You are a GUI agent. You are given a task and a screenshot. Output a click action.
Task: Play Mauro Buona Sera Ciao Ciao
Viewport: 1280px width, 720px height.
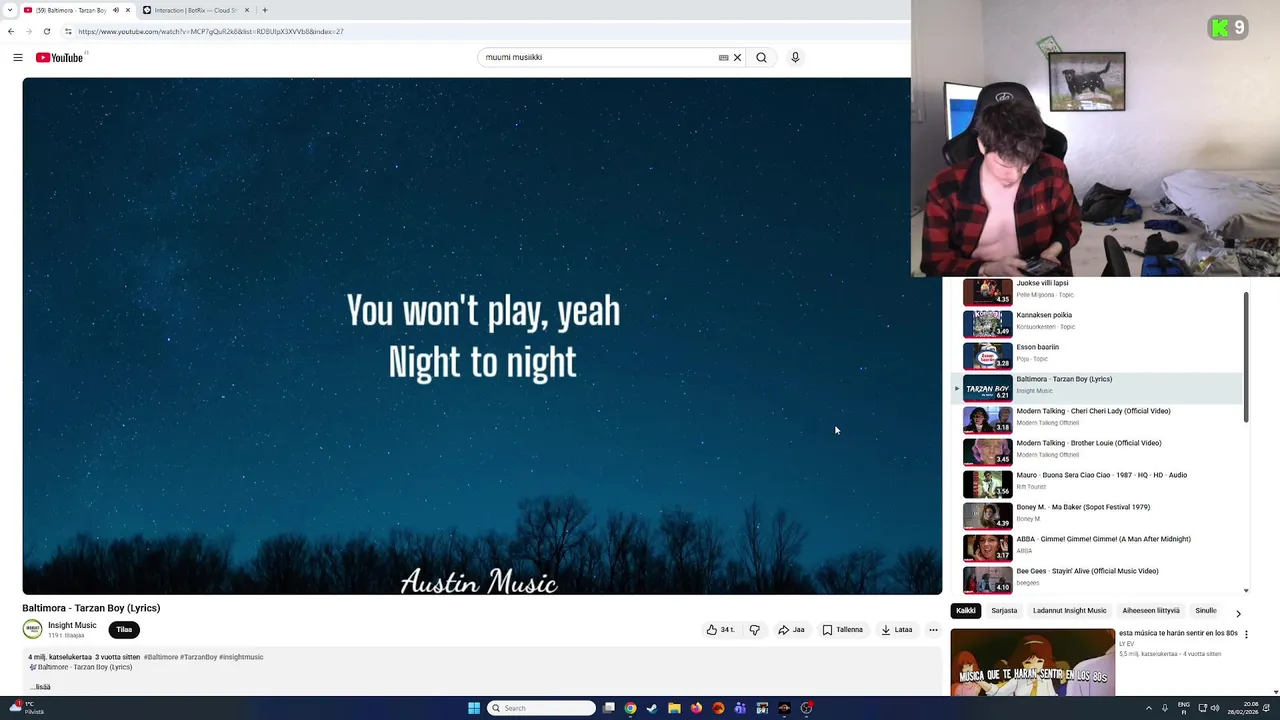coord(1097,483)
